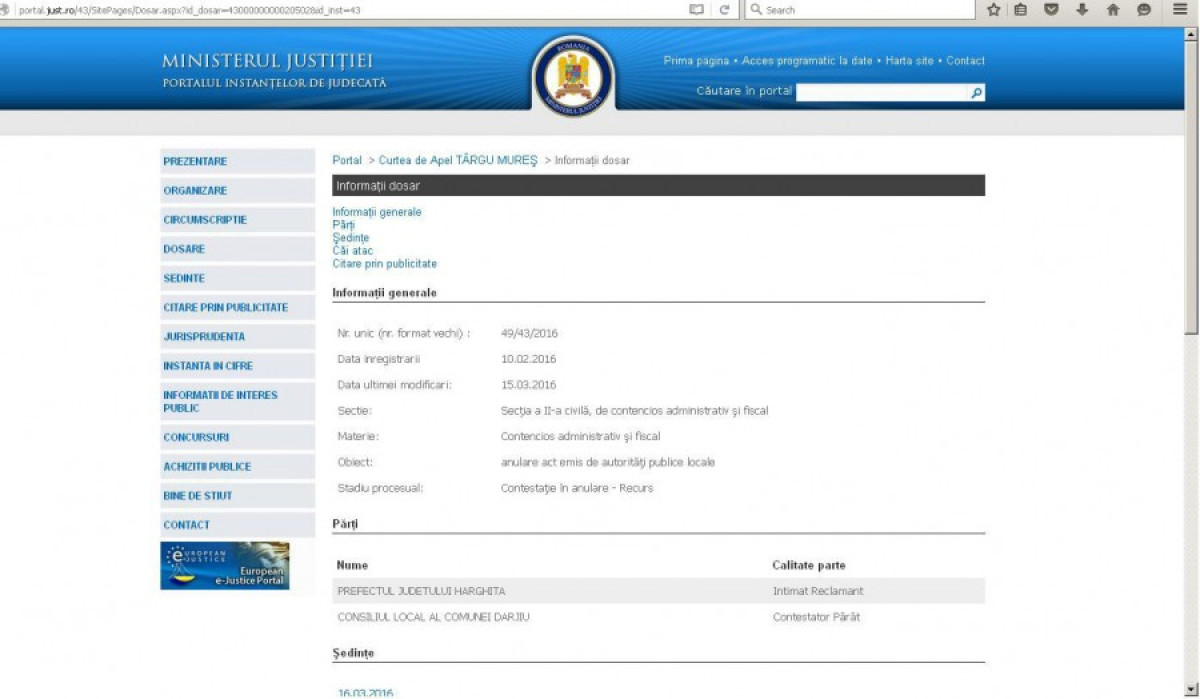Image resolution: width=1200 pixels, height=699 pixels.
Task: Click the Pocket save icon
Action: 1051,10
